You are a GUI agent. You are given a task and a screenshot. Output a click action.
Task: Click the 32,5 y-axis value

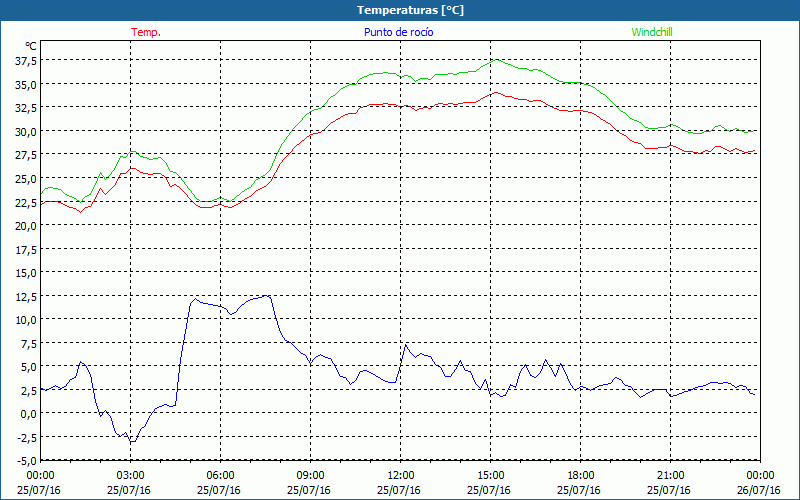coord(26,108)
